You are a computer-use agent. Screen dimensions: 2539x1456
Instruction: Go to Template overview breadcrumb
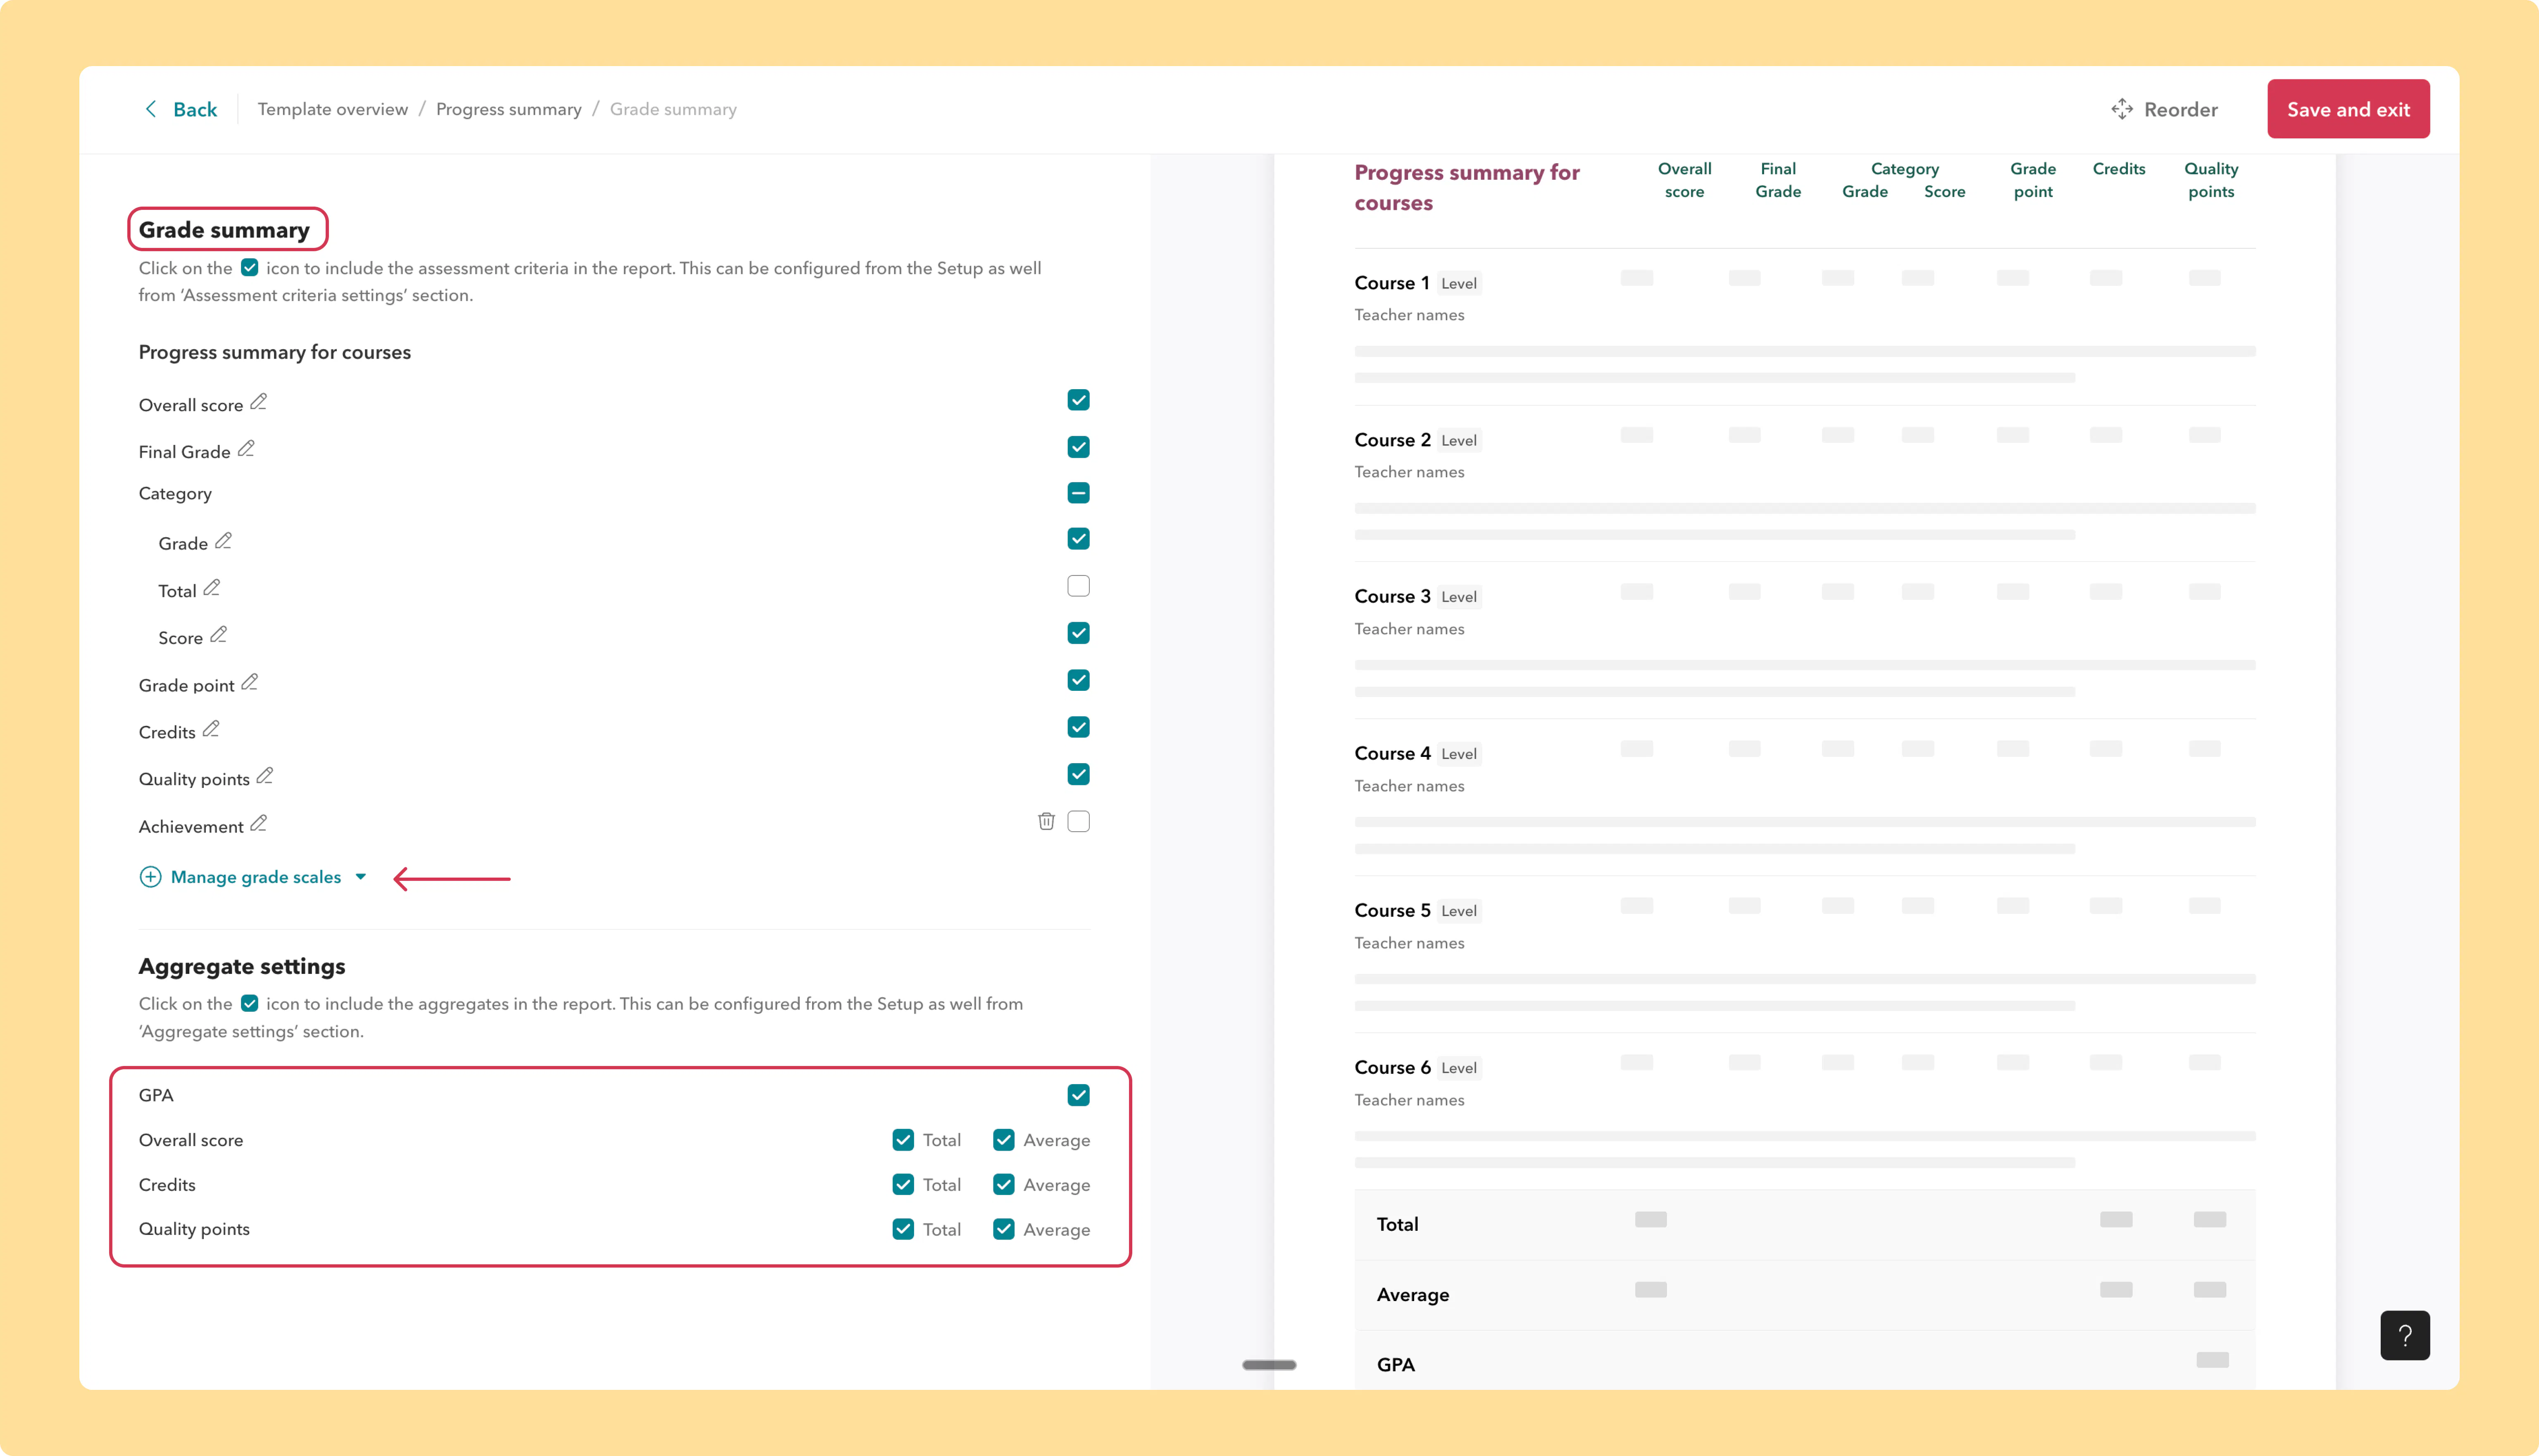333,109
